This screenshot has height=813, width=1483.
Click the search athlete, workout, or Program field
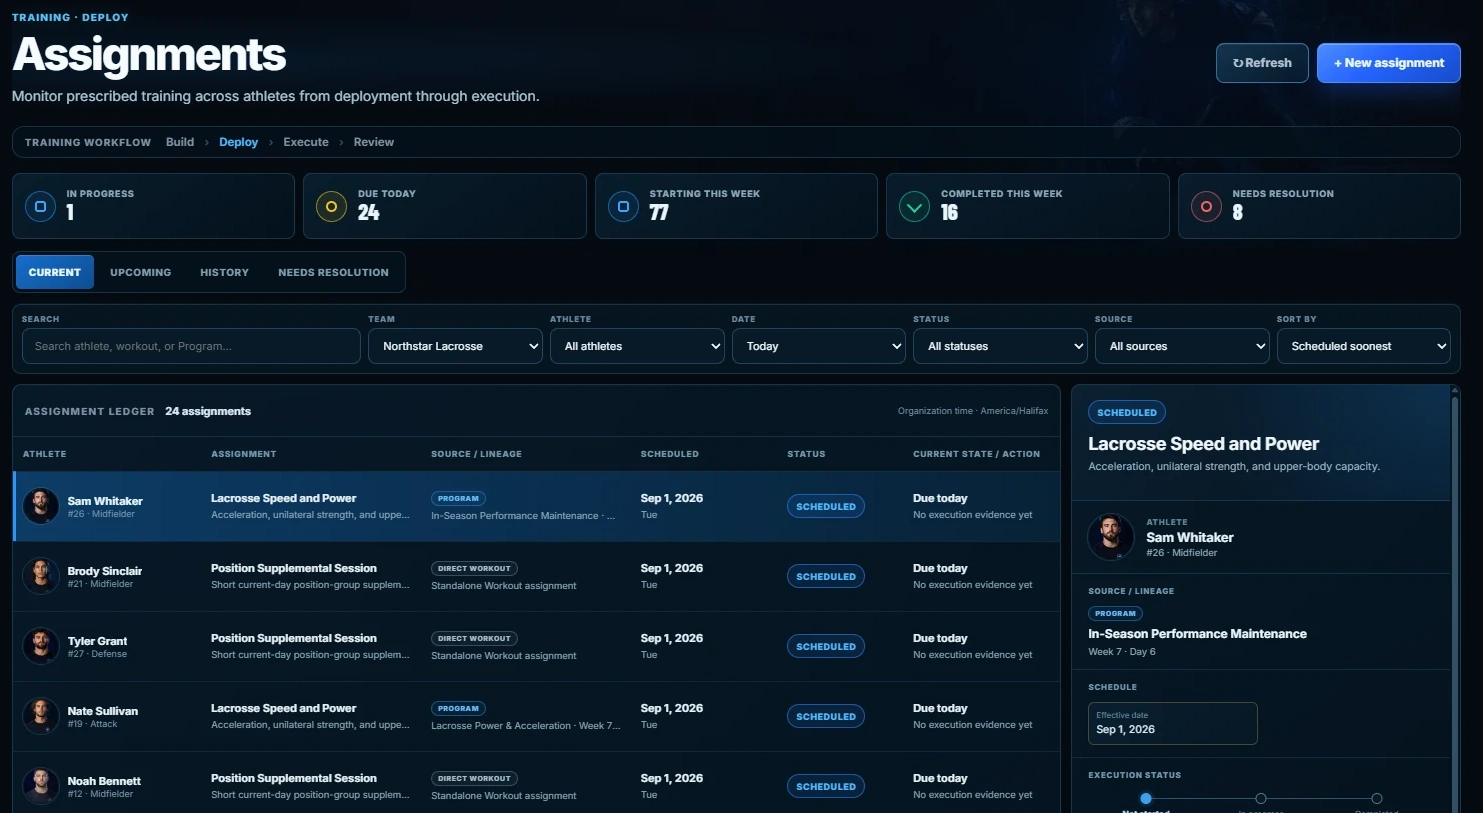pyautogui.click(x=191, y=346)
